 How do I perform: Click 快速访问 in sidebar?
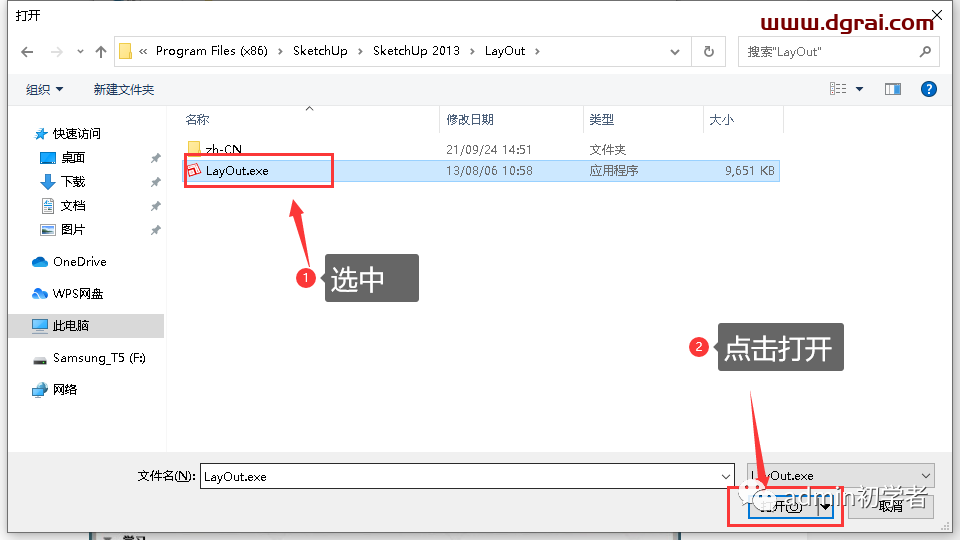coord(77,133)
